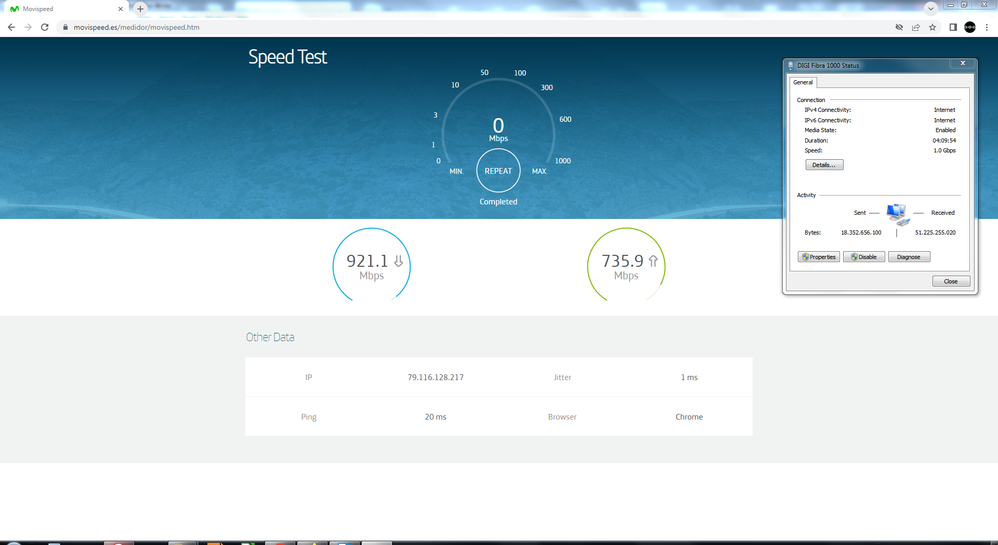Click the MAX. gauge label
Screen dimensions: 998x545
click(539, 172)
